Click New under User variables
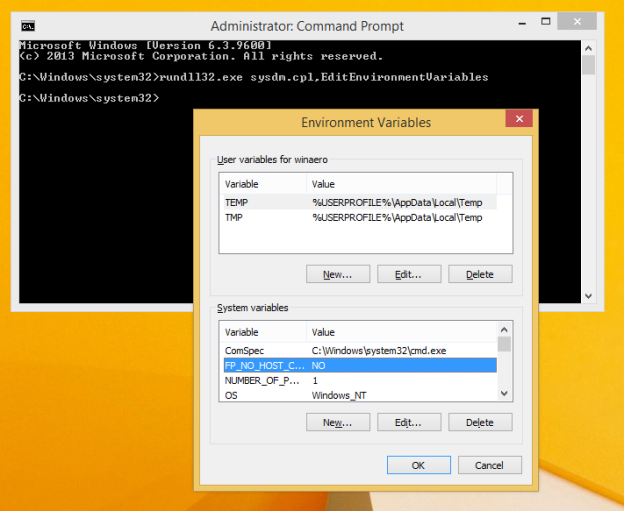 click(x=338, y=274)
